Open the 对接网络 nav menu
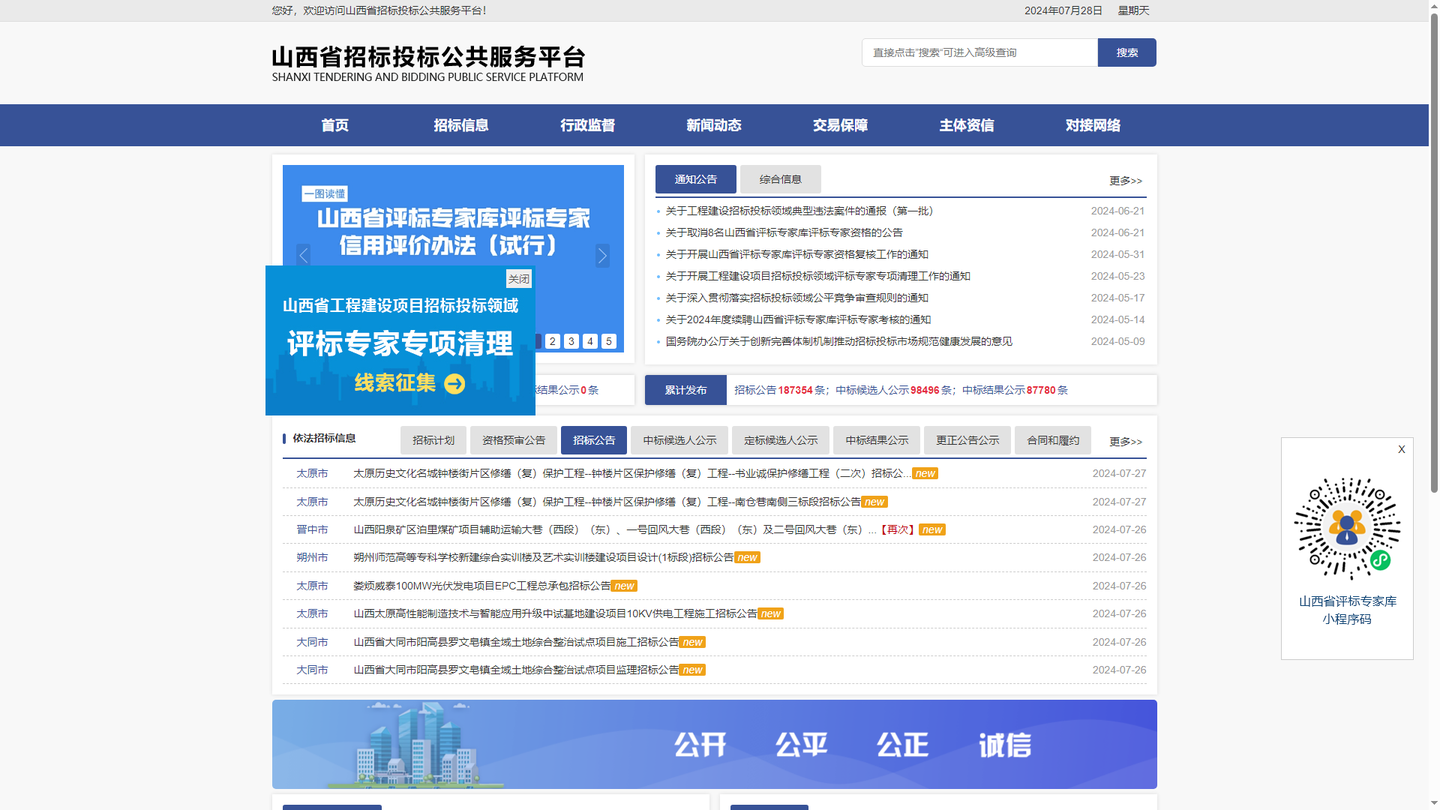The width and height of the screenshot is (1440, 810). [x=1093, y=125]
